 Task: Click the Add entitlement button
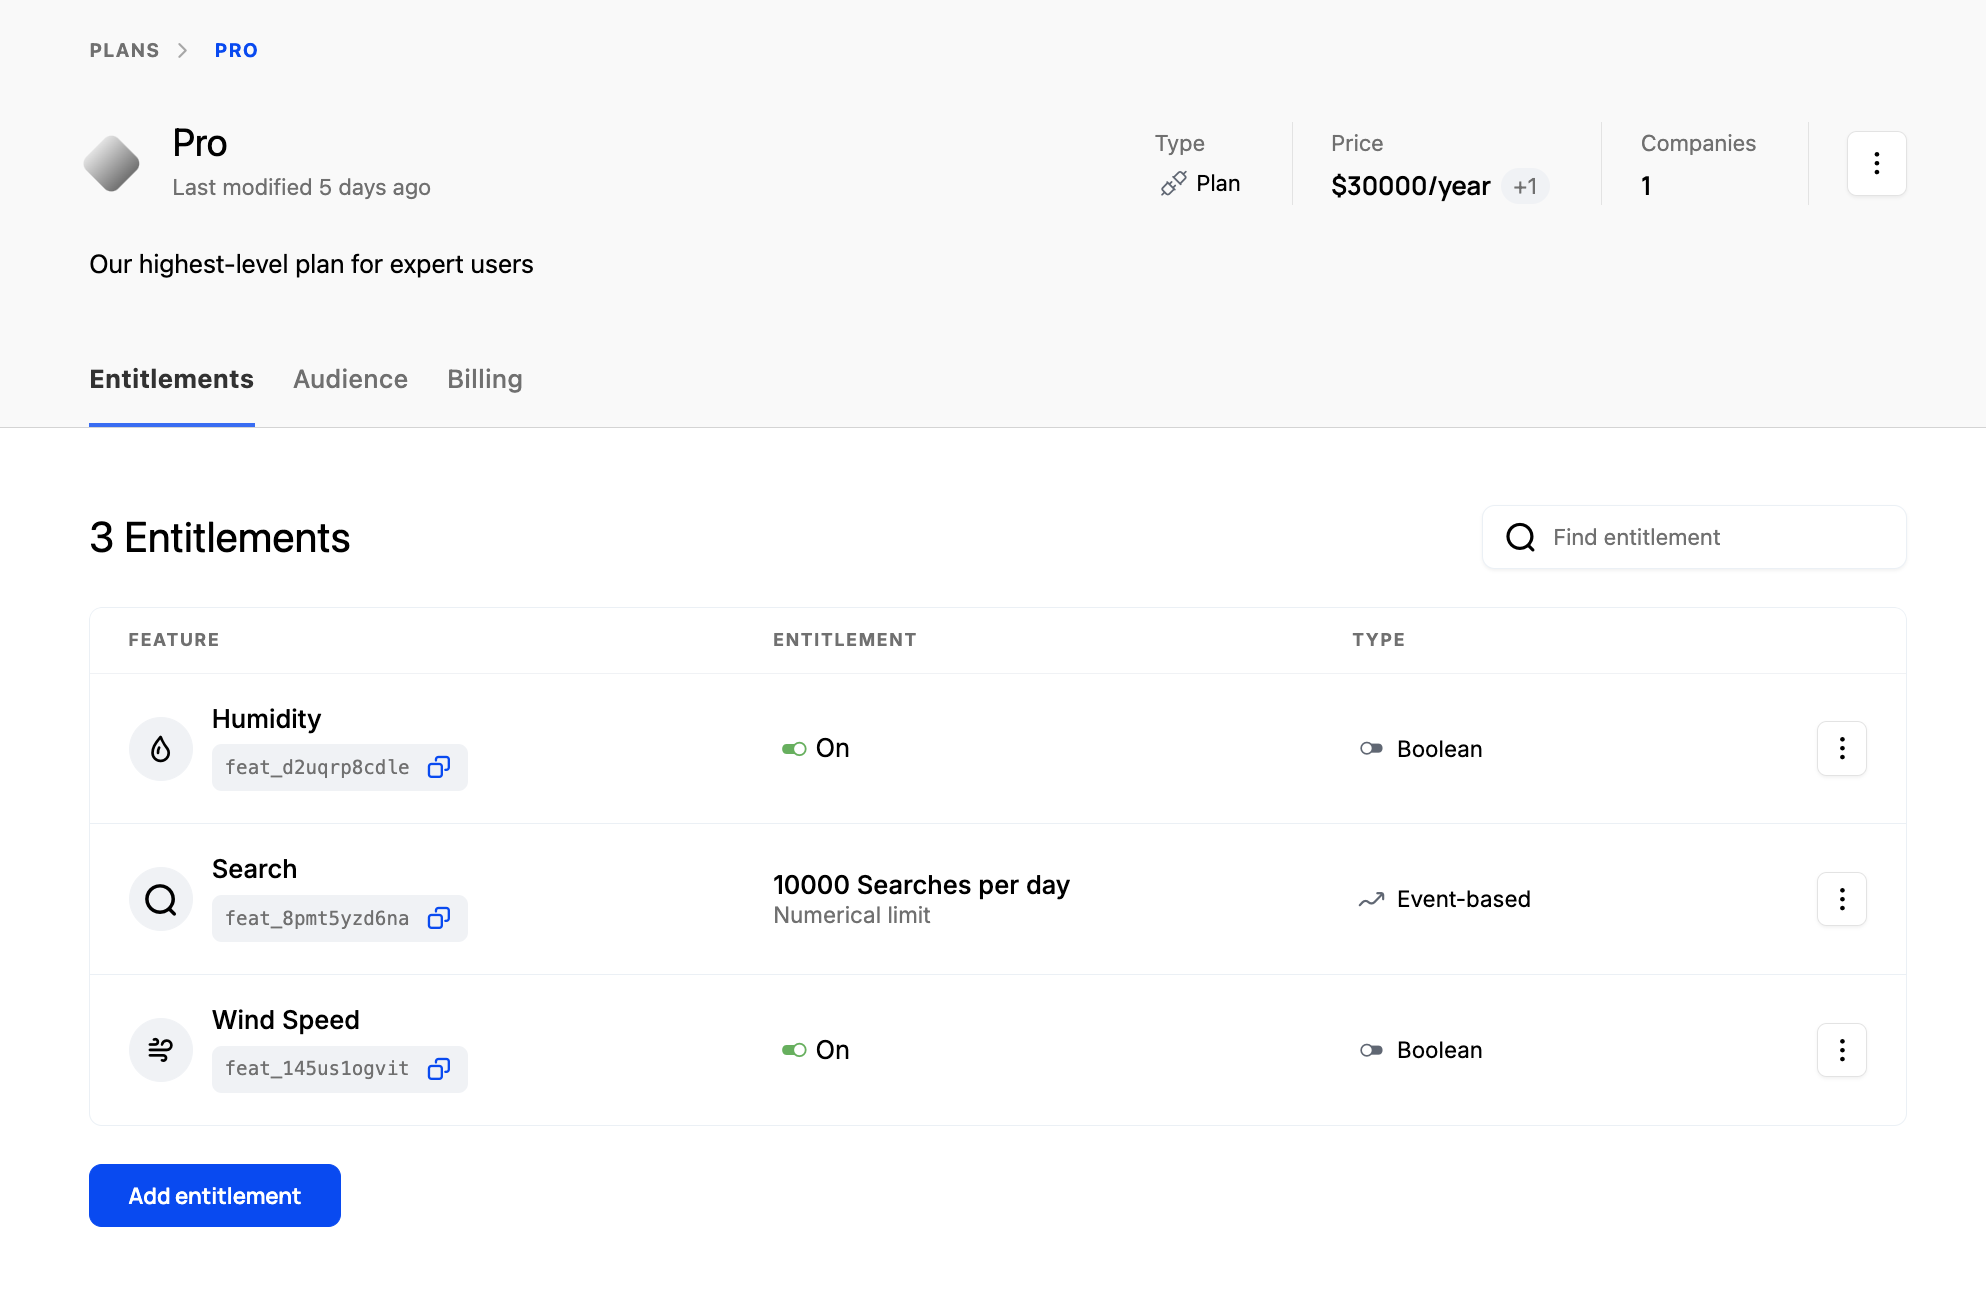(215, 1196)
